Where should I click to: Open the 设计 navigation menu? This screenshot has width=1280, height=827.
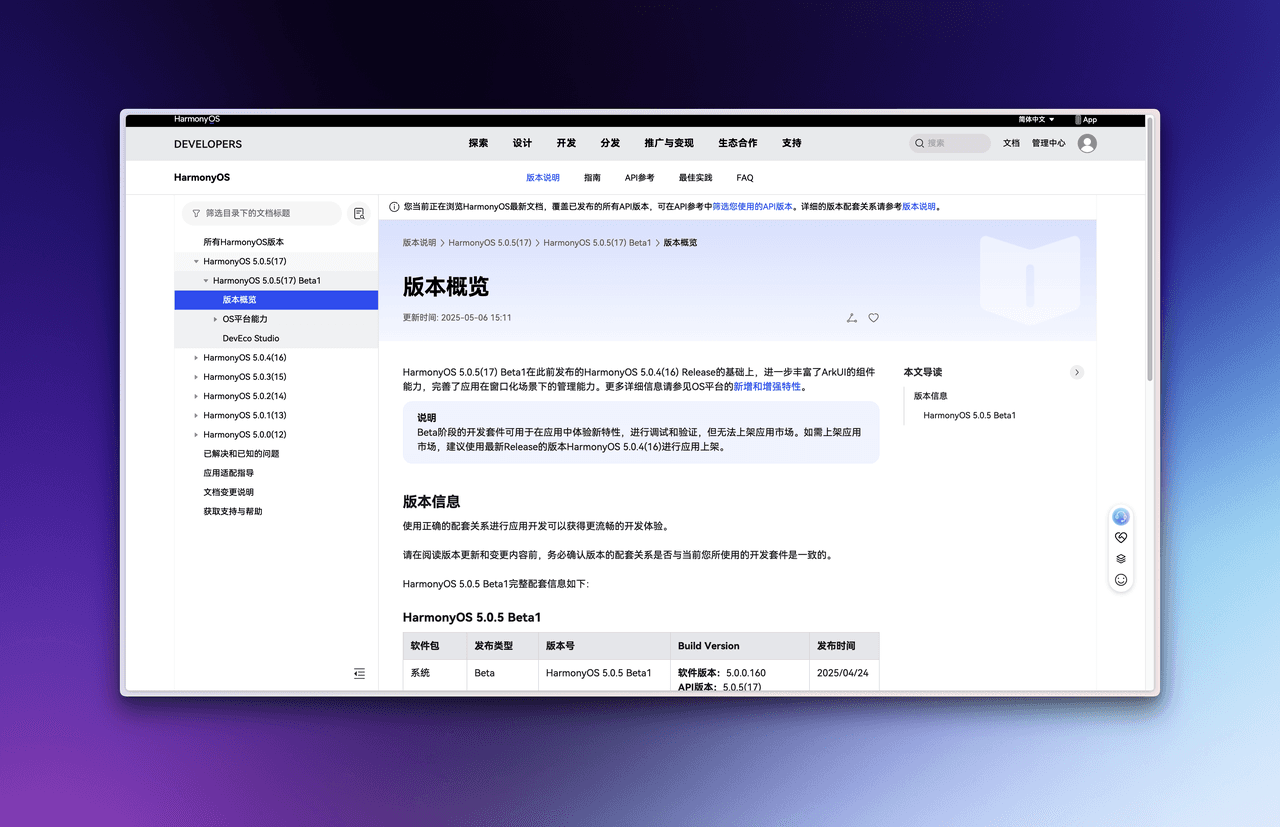(x=522, y=143)
